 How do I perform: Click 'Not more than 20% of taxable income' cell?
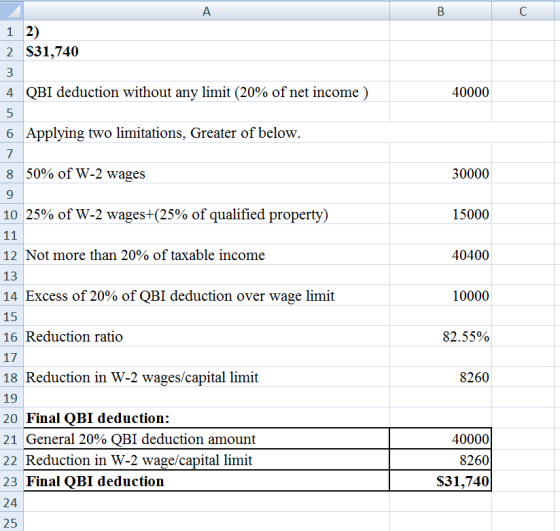(x=206, y=255)
